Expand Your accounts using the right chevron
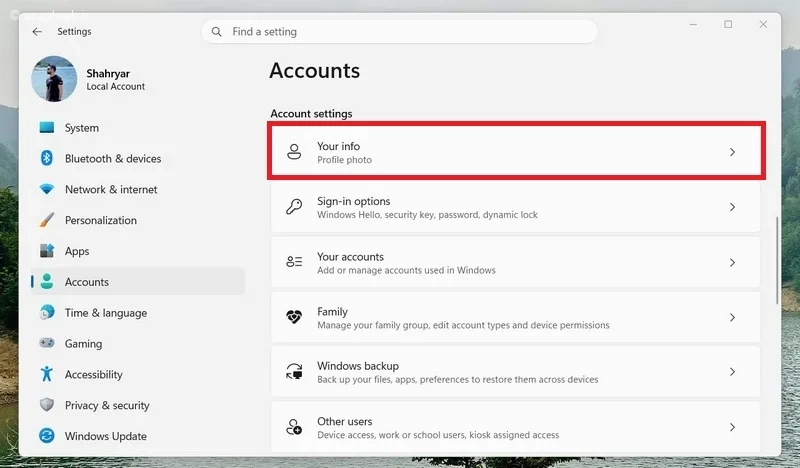 [x=732, y=262]
